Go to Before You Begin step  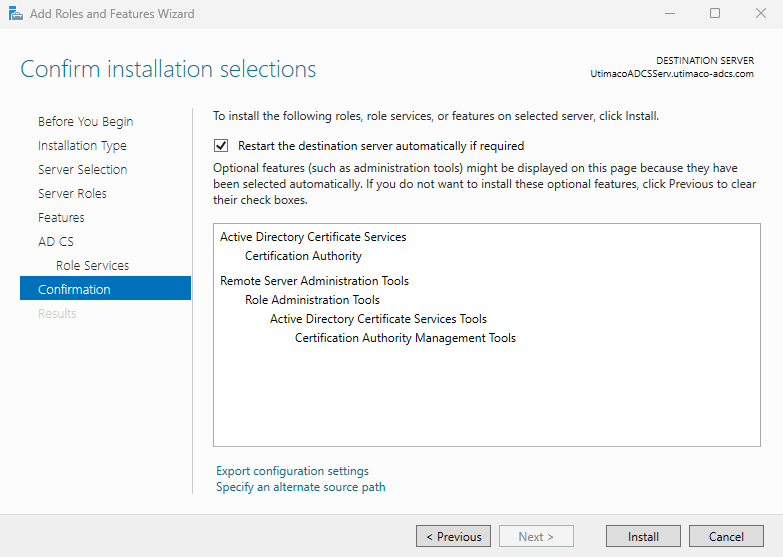tap(85, 122)
